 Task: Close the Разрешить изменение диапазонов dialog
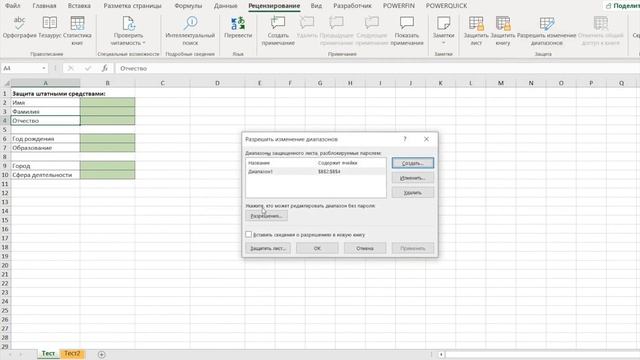(426, 139)
